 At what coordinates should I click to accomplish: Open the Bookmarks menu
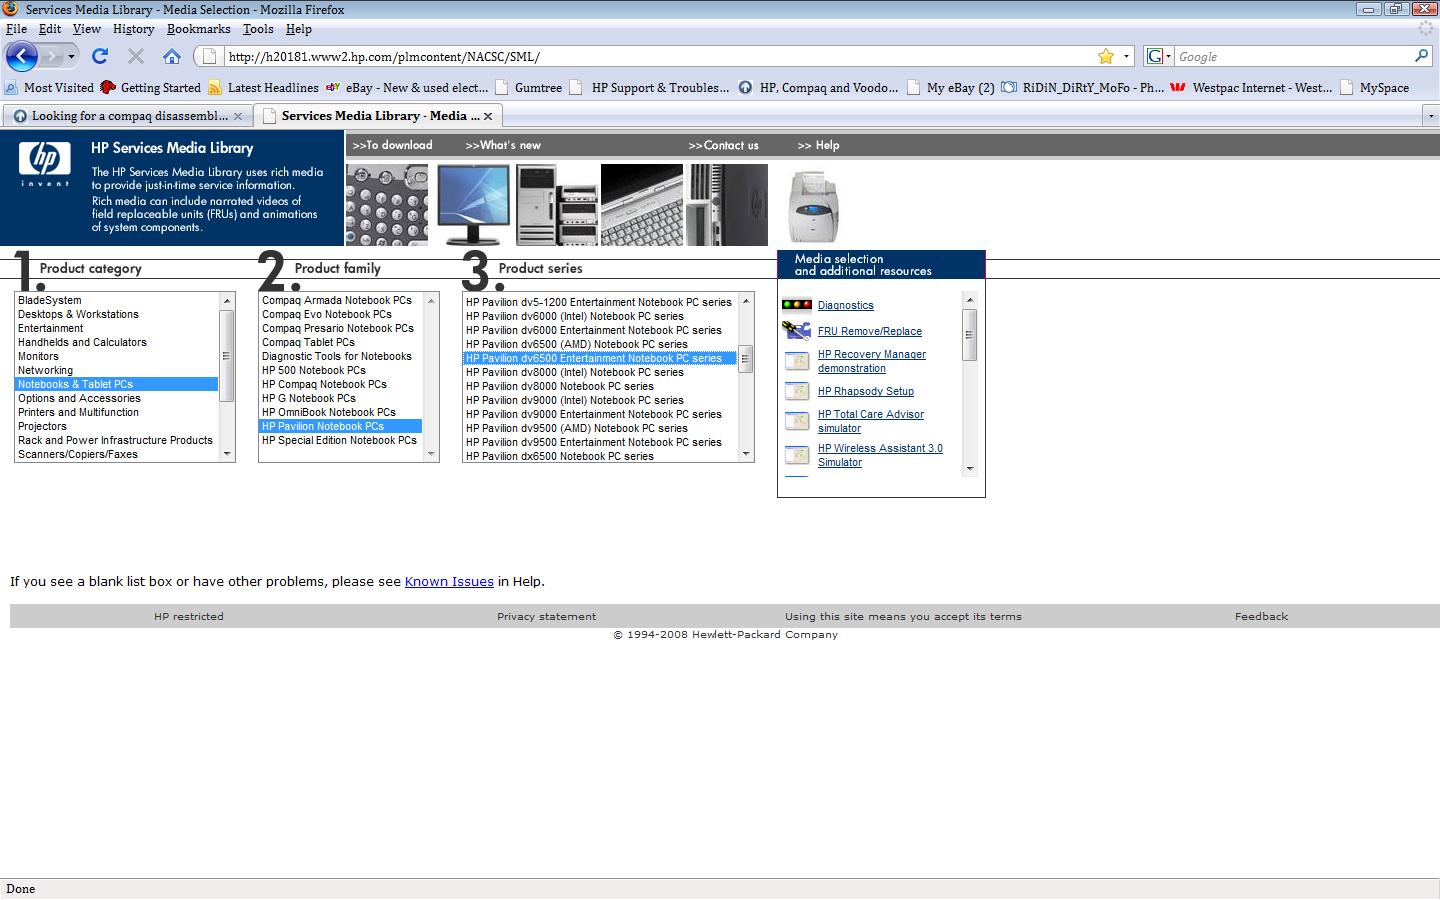point(198,29)
